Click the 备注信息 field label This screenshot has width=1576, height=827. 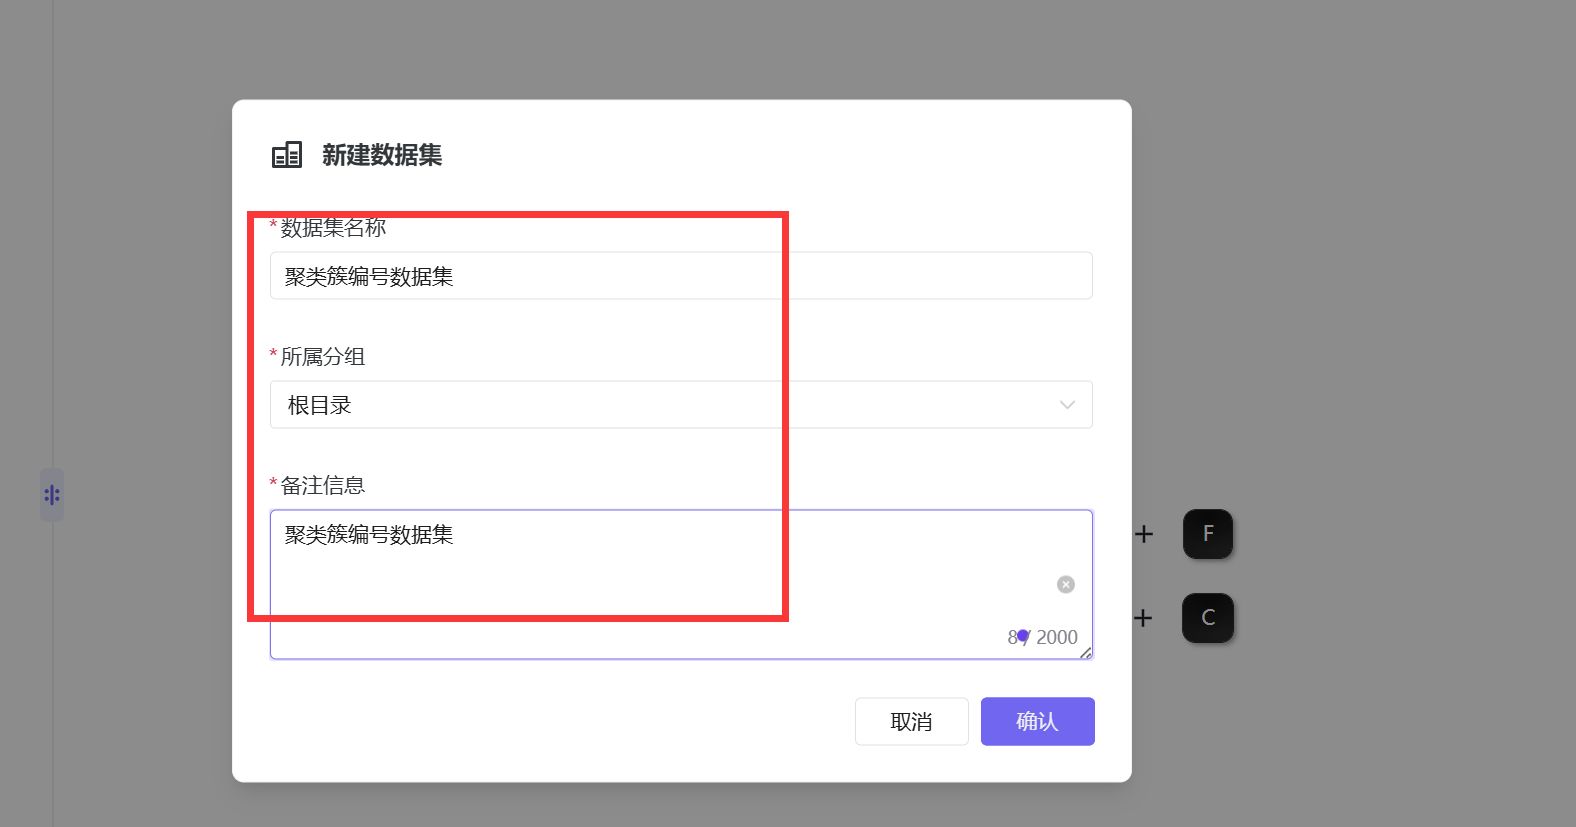[322, 485]
